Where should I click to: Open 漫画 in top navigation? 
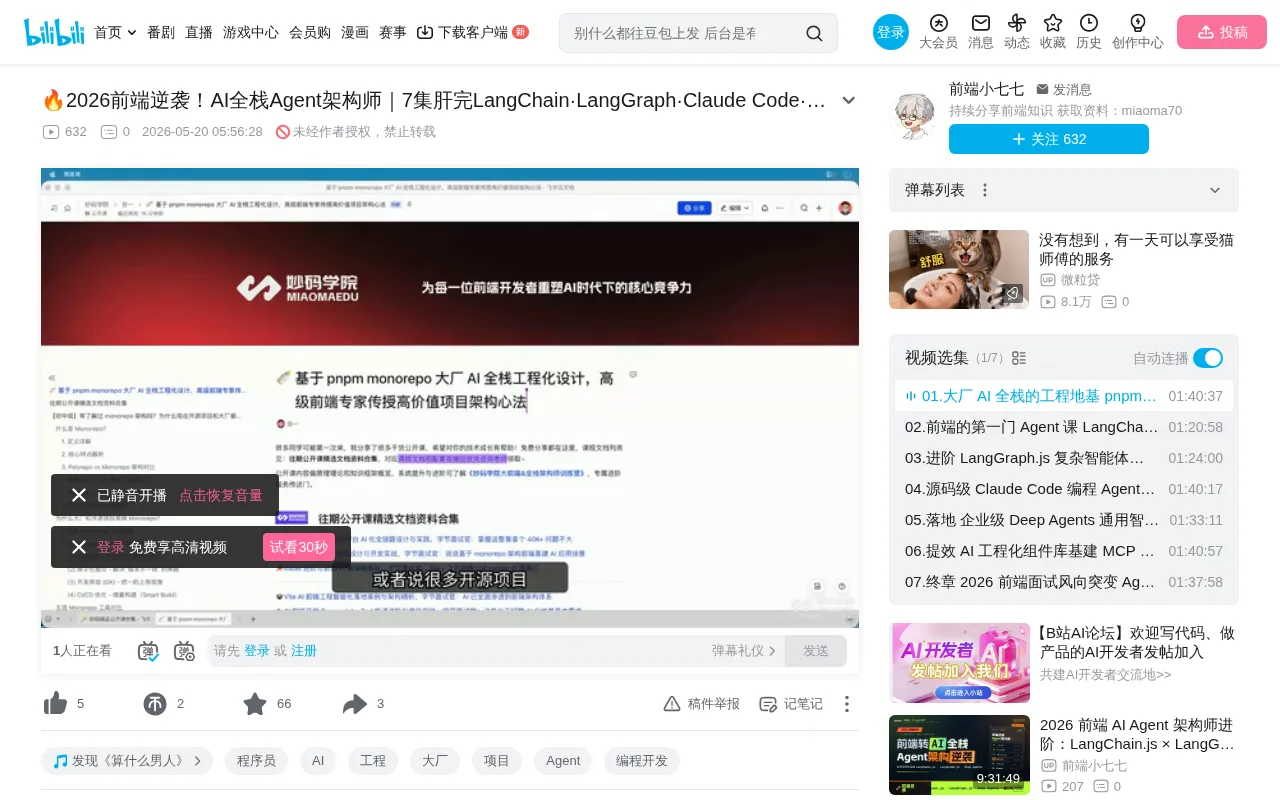point(355,32)
